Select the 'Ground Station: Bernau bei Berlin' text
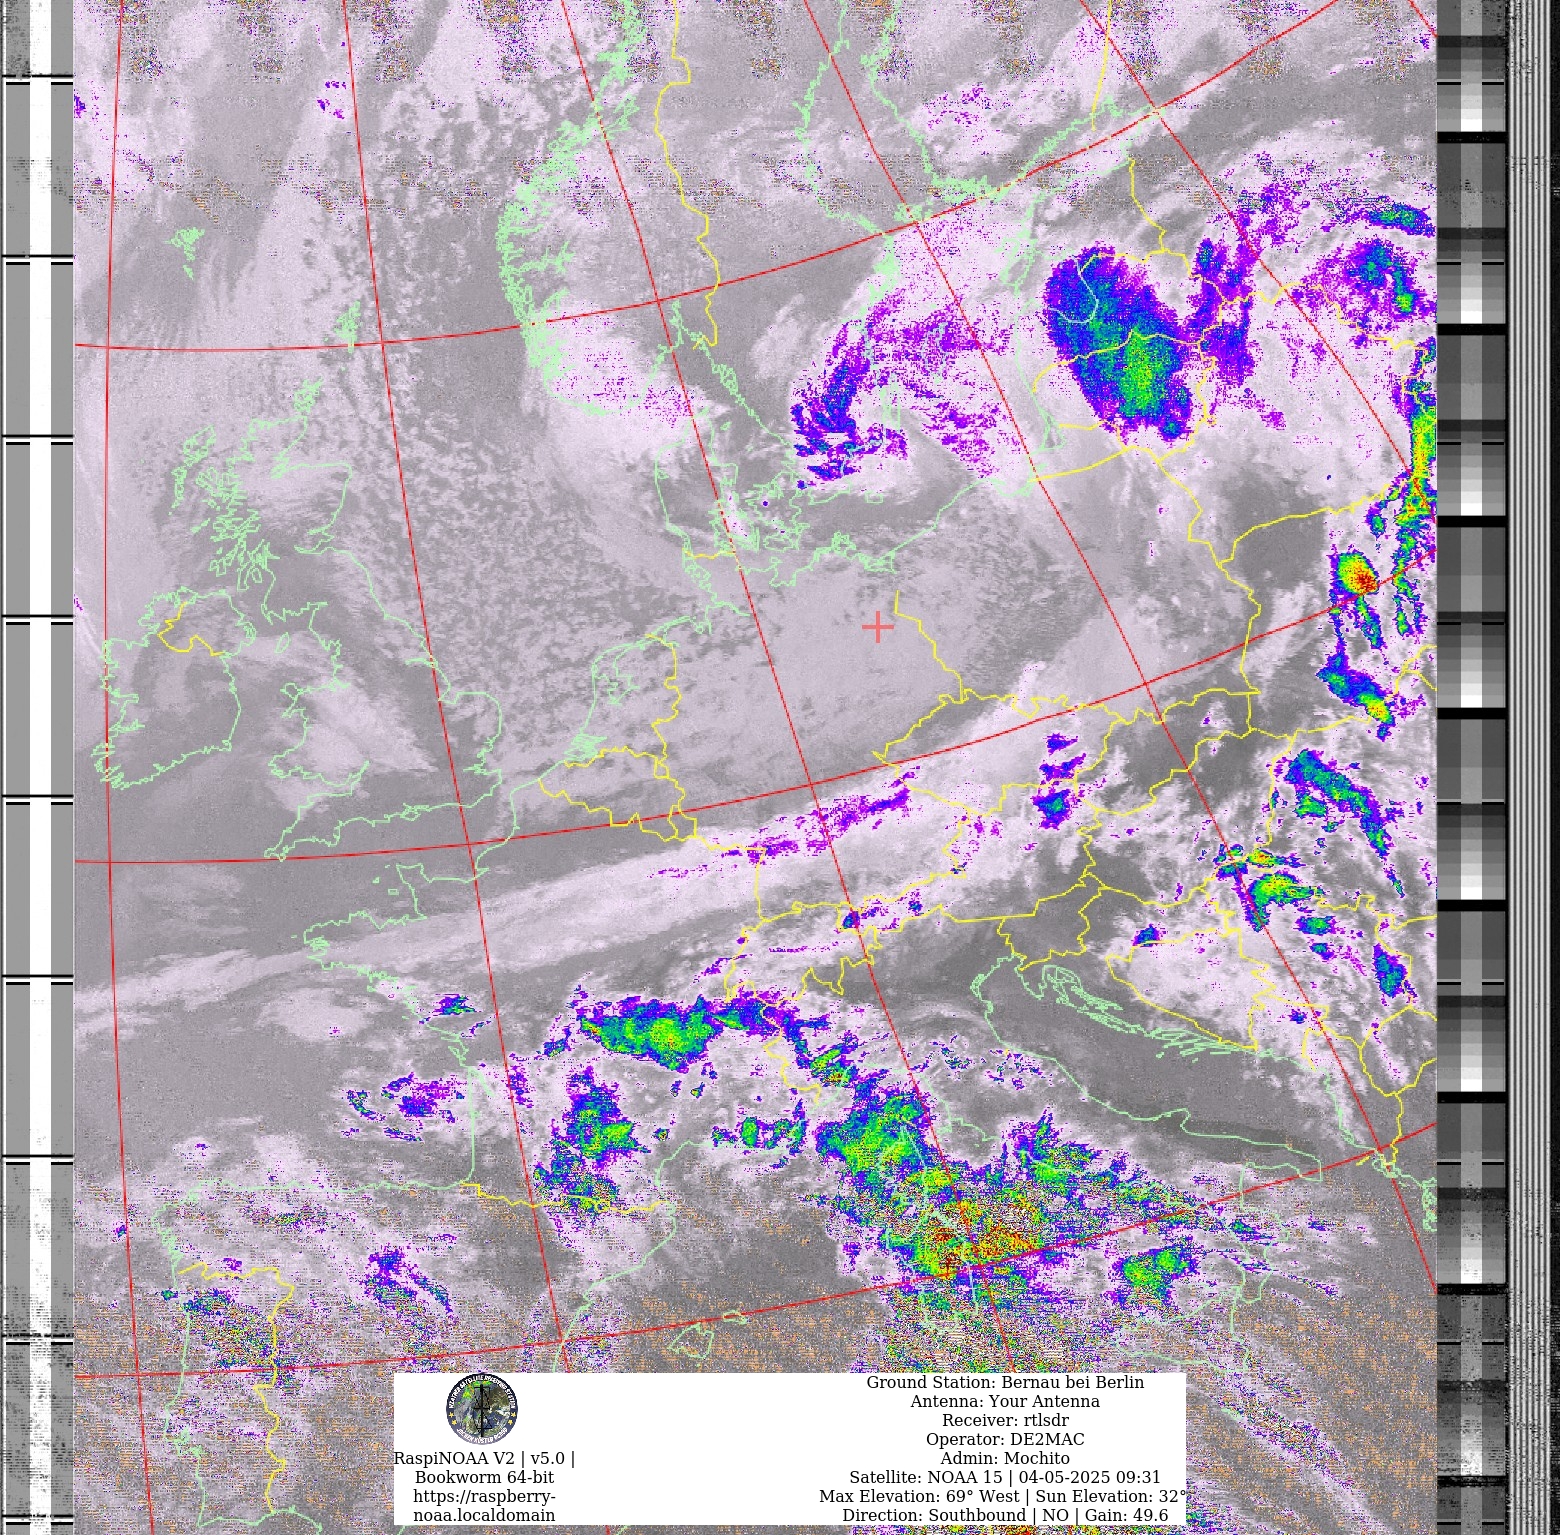Image resolution: width=1560 pixels, height=1535 pixels. (x=1004, y=1382)
